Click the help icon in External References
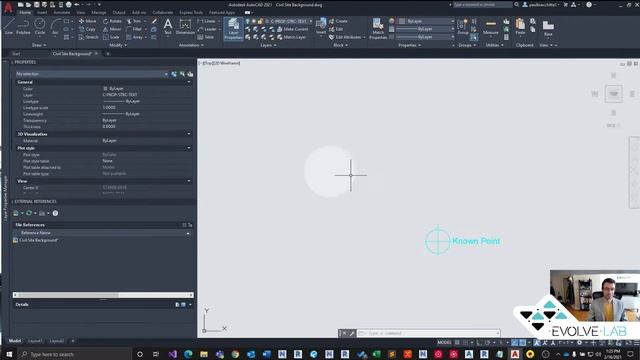640x360 pixels. [x=55, y=213]
